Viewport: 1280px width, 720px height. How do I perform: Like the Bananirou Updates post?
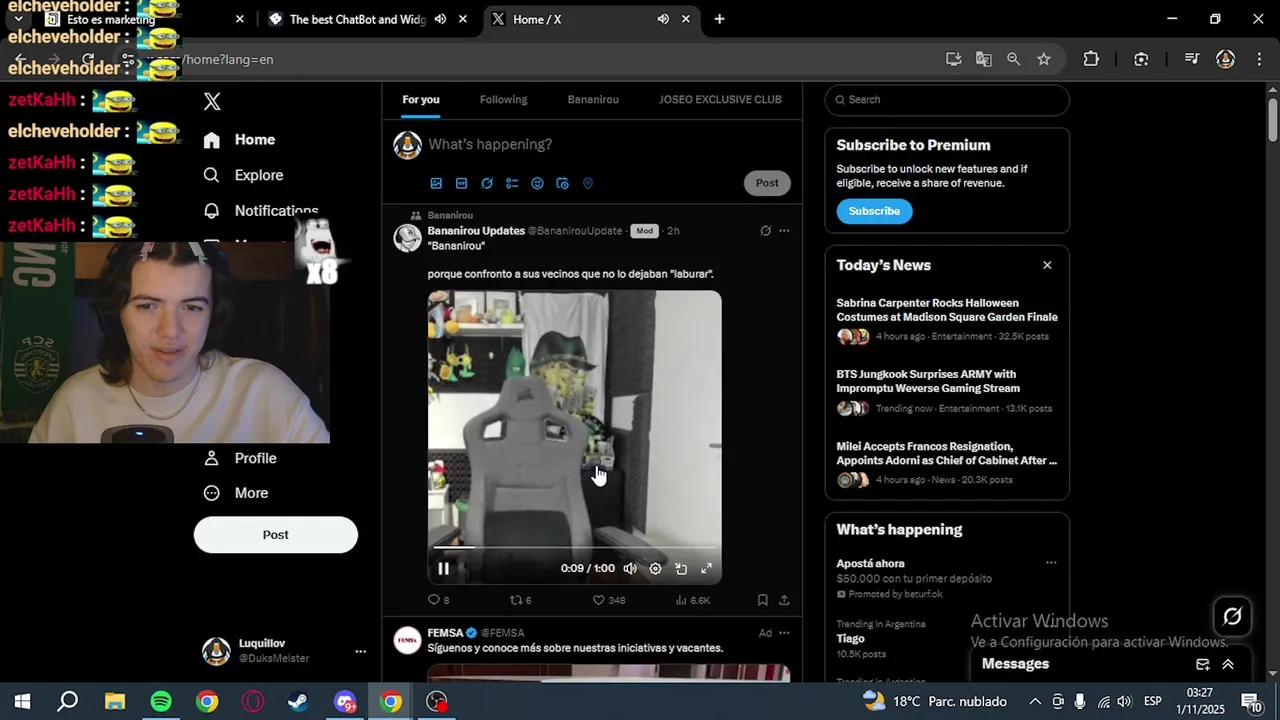tap(609, 600)
